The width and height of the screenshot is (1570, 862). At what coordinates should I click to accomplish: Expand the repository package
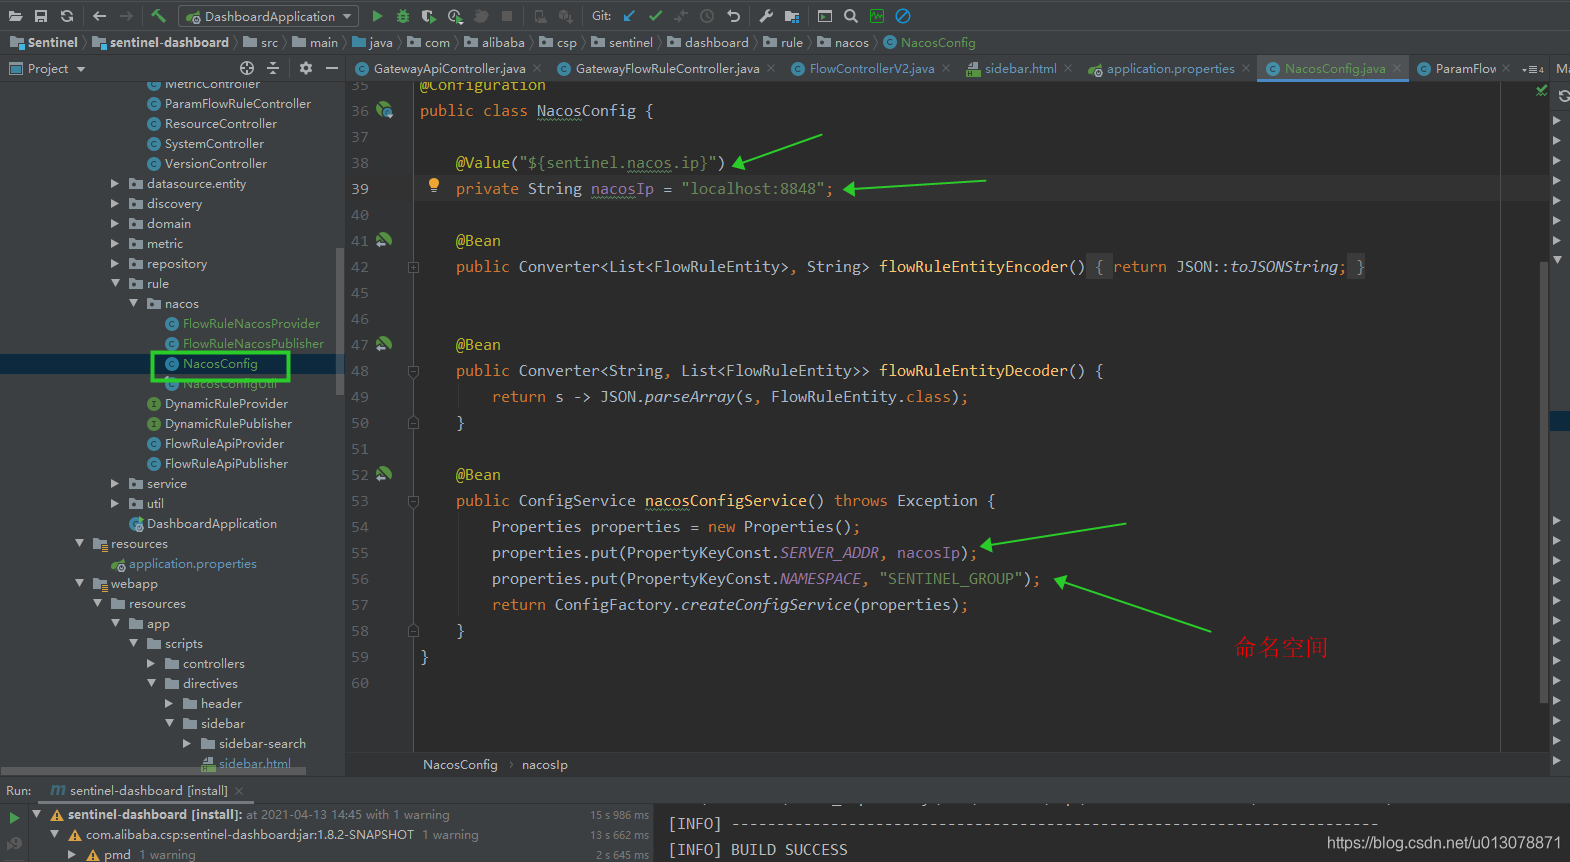(115, 263)
